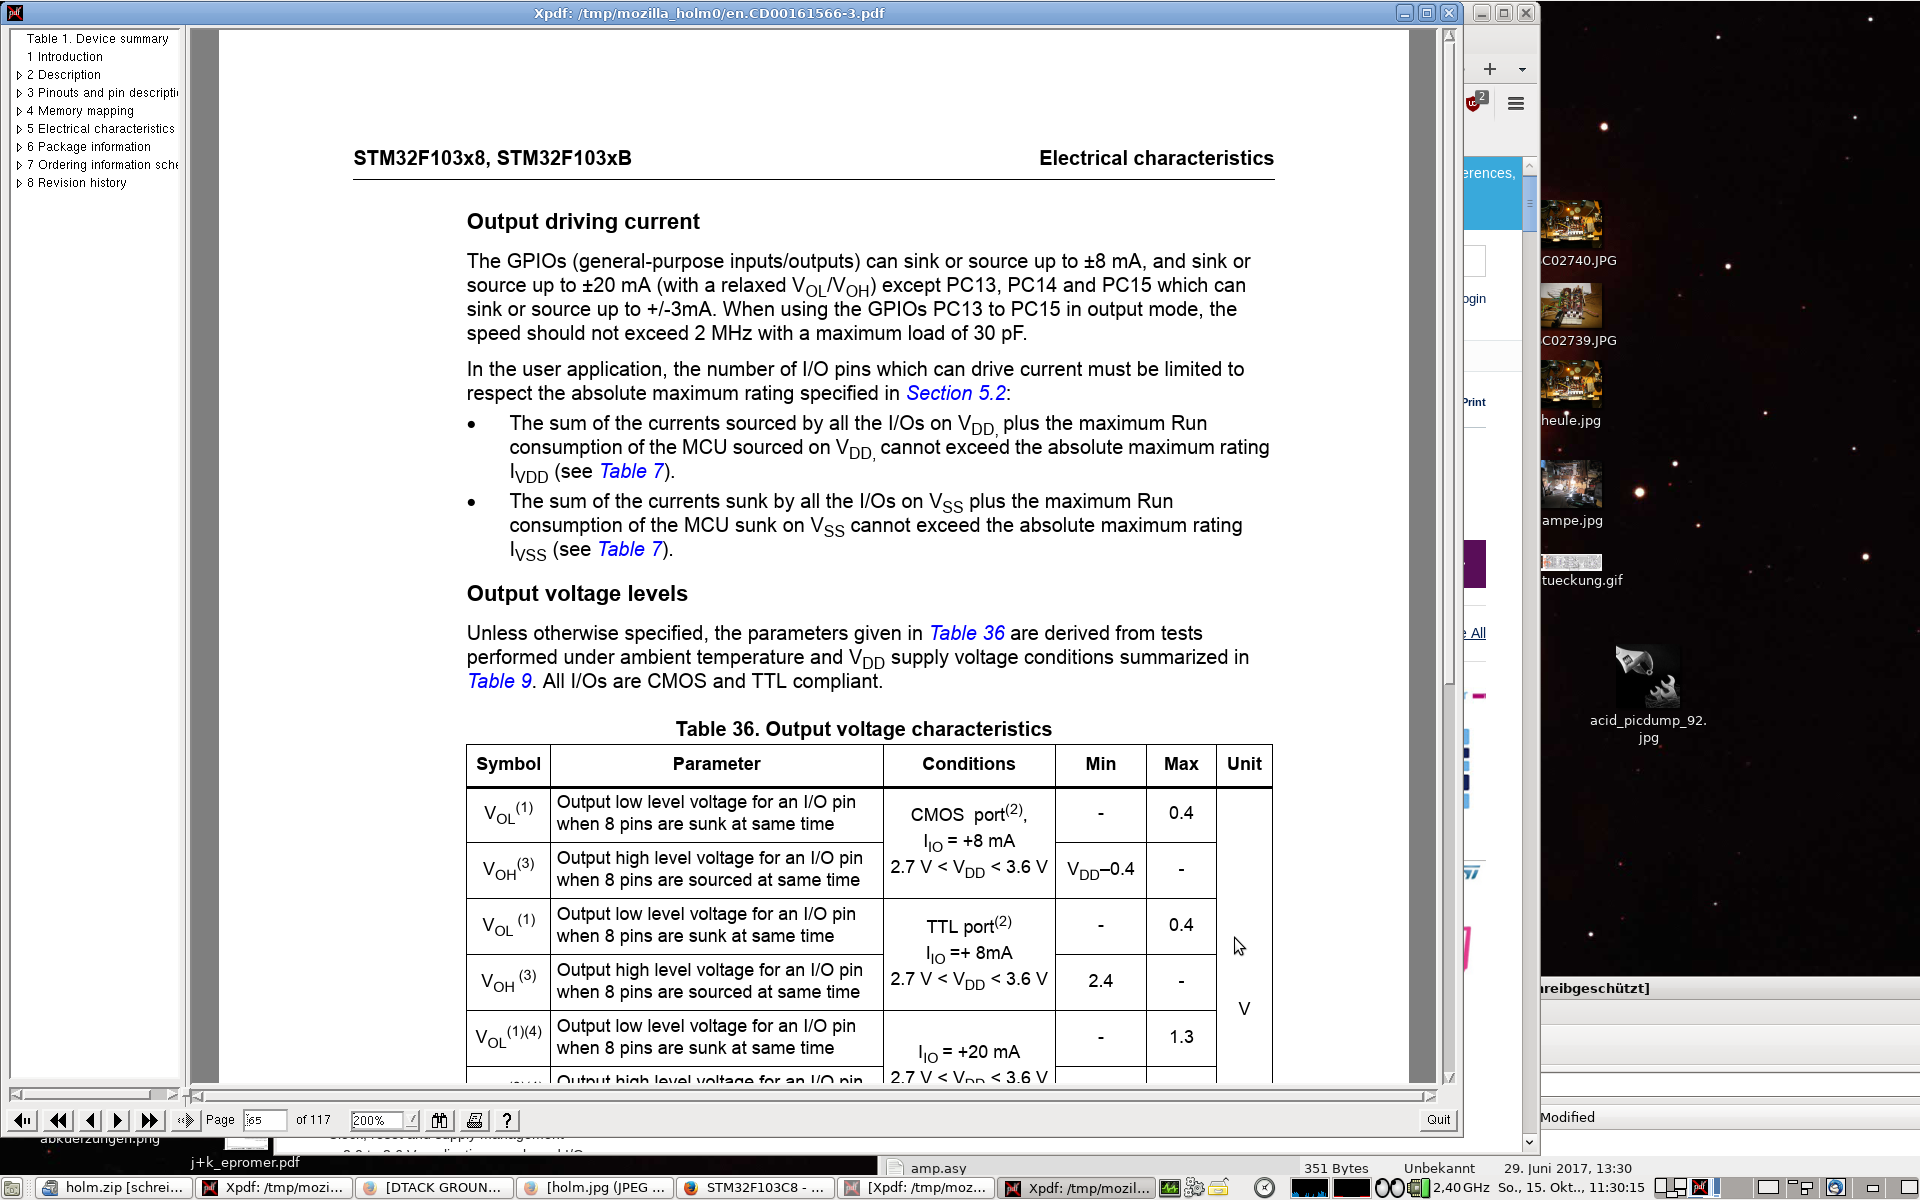Go to the previous page
This screenshot has height=1200, width=1920.
click(x=91, y=1120)
